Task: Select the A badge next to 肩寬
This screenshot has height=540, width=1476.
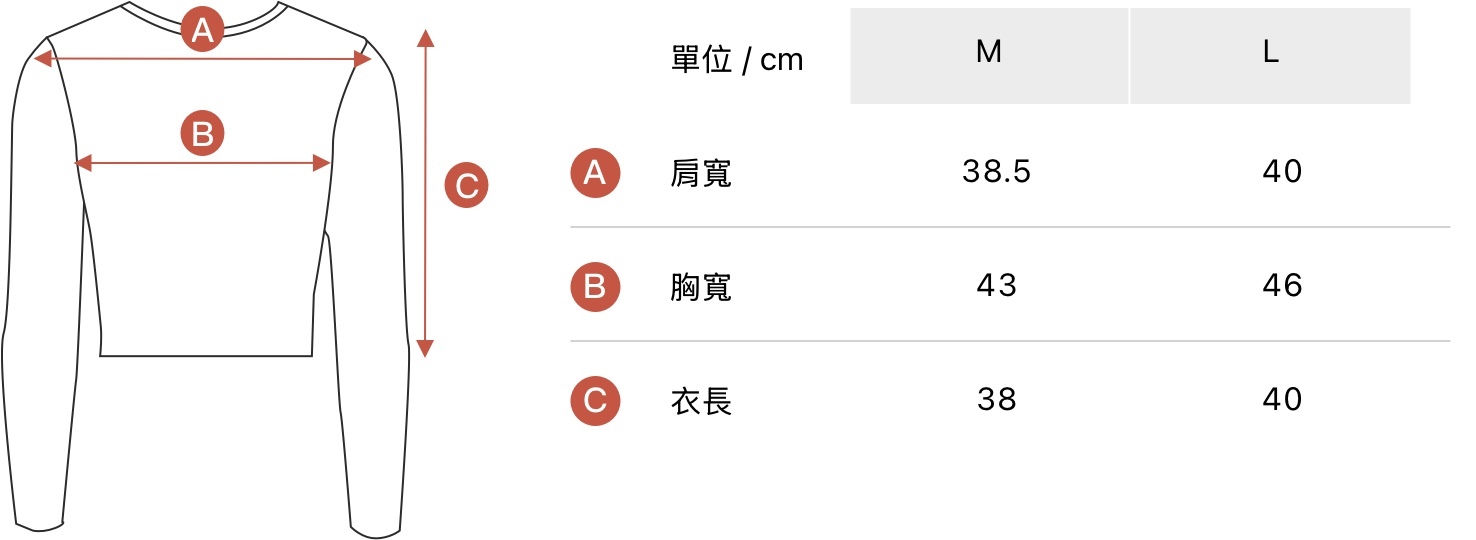Action: pos(595,173)
